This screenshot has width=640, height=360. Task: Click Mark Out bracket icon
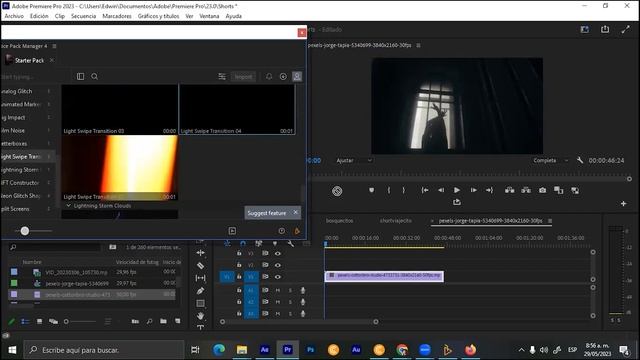pyautogui.click(x=404, y=190)
